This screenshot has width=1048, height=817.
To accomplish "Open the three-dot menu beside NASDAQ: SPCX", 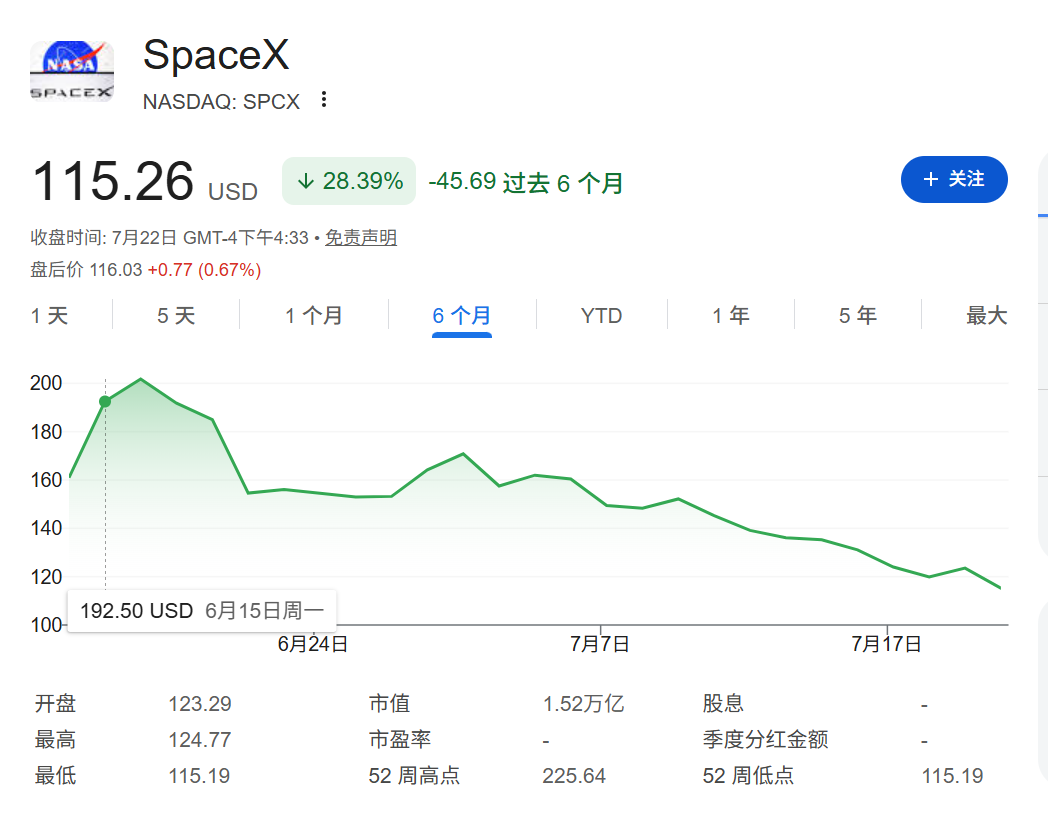I will [323, 100].
